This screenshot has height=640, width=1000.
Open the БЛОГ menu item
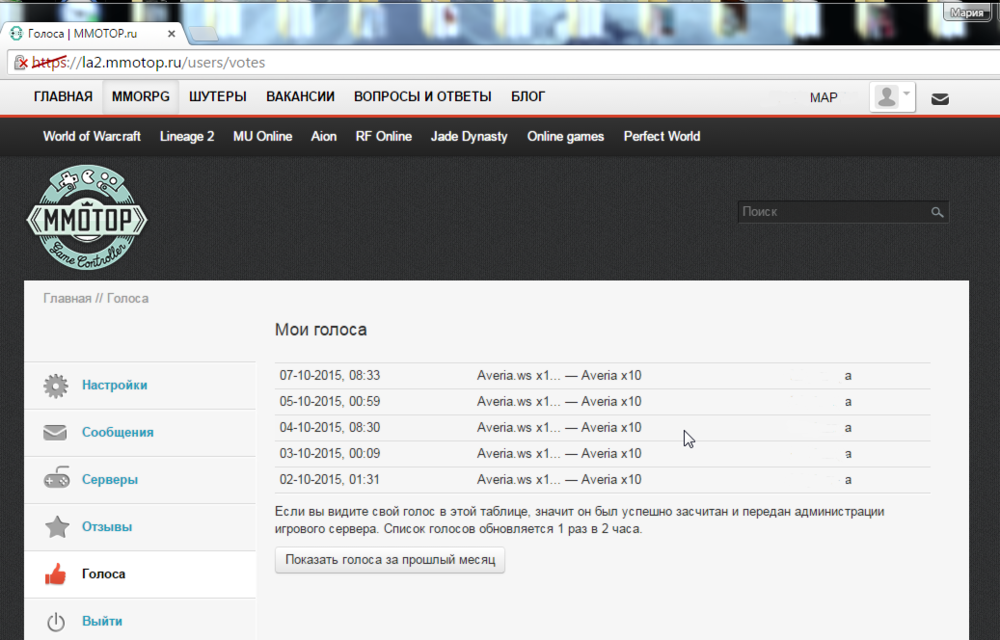click(x=527, y=96)
